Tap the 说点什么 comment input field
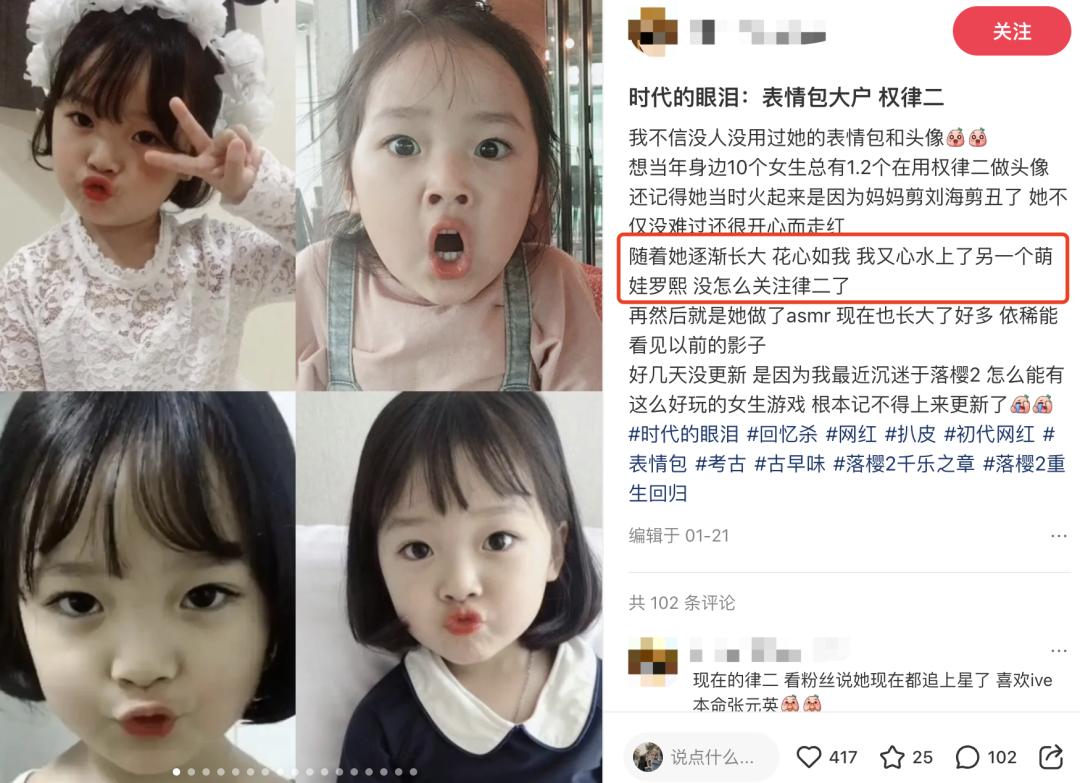This screenshot has width=1080, height=783. (701, 757)
